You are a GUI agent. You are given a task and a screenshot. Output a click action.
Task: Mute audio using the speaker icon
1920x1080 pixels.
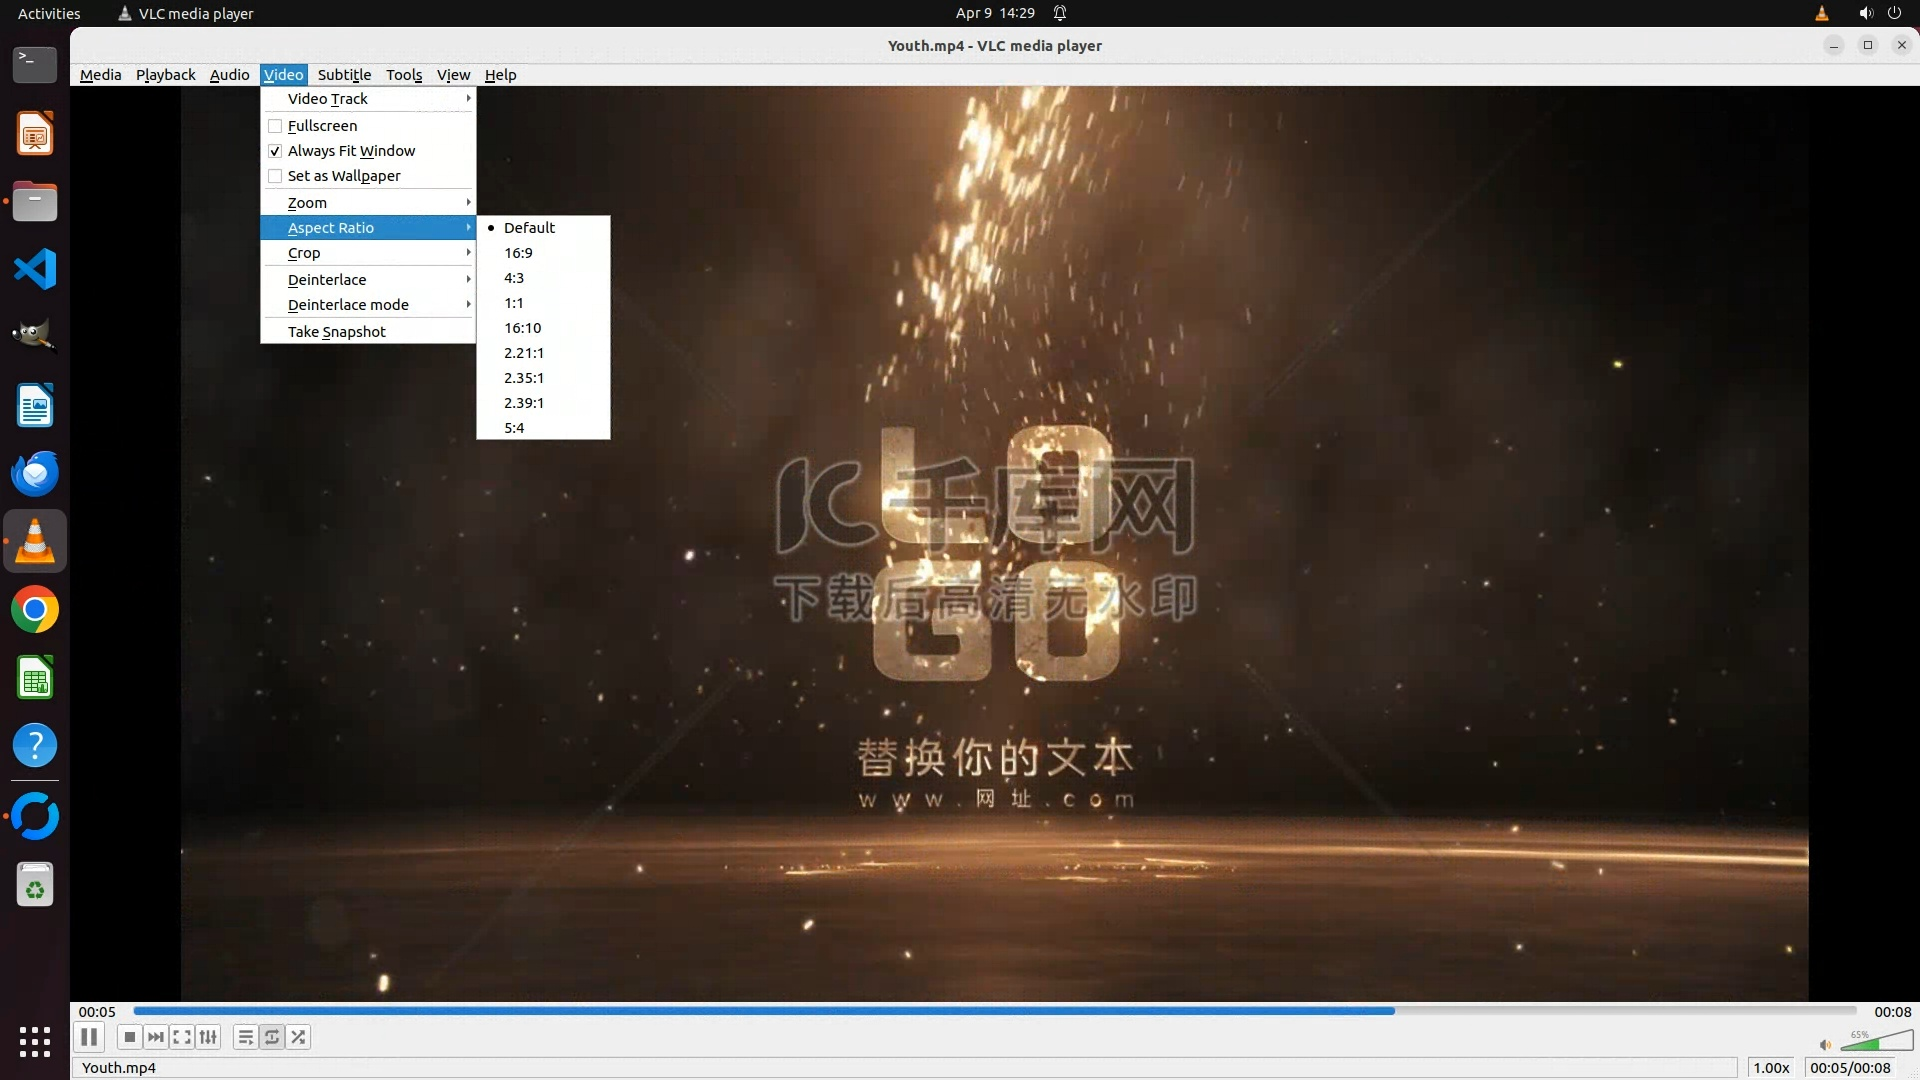pos(1825,1044)
